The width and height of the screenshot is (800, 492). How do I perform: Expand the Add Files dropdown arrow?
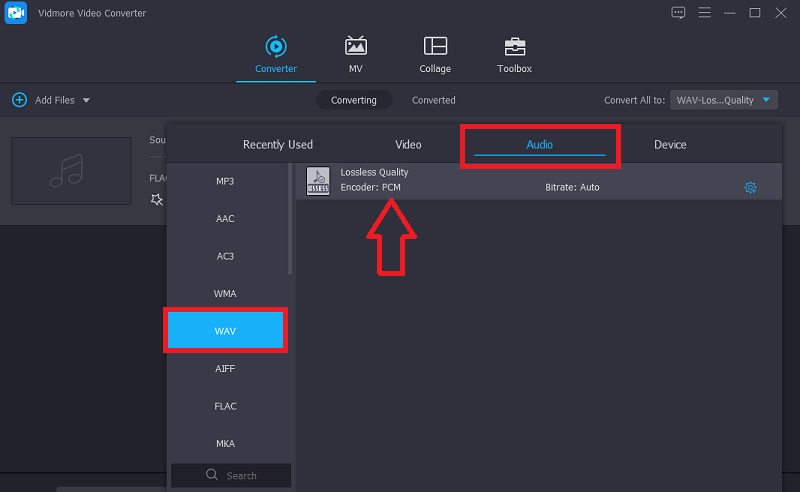pyautogui.click(x=86, y=101)
